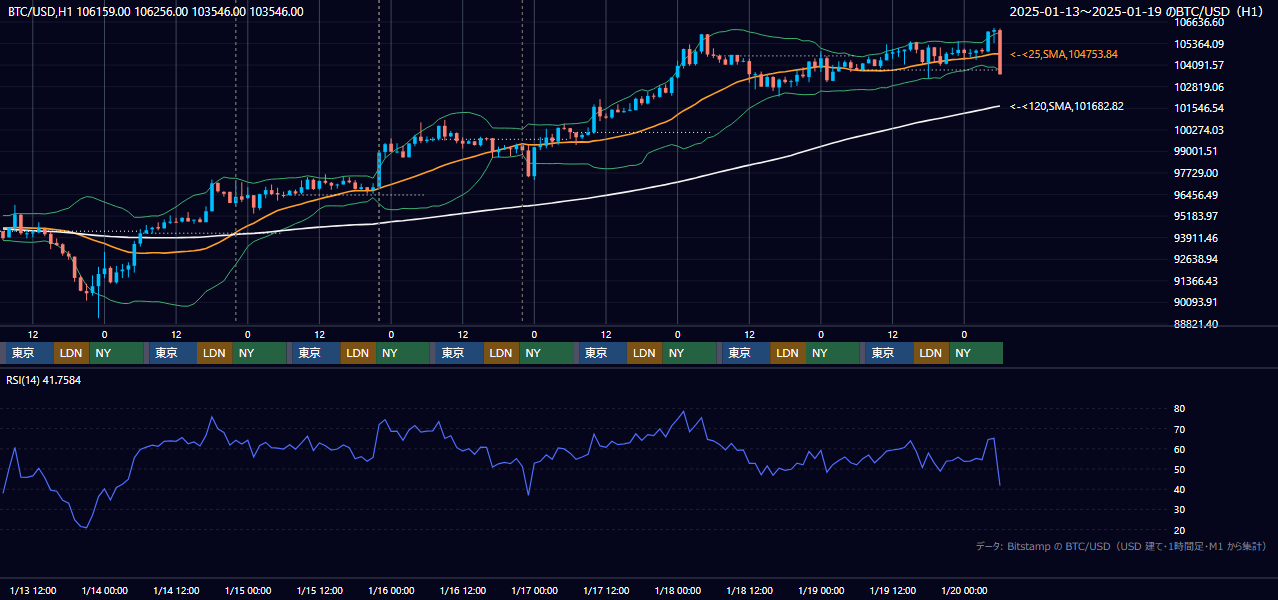Click the RSI(14) 41.7584 indicator label
This screenshot has width=1278, height=600.
[44, 380]
